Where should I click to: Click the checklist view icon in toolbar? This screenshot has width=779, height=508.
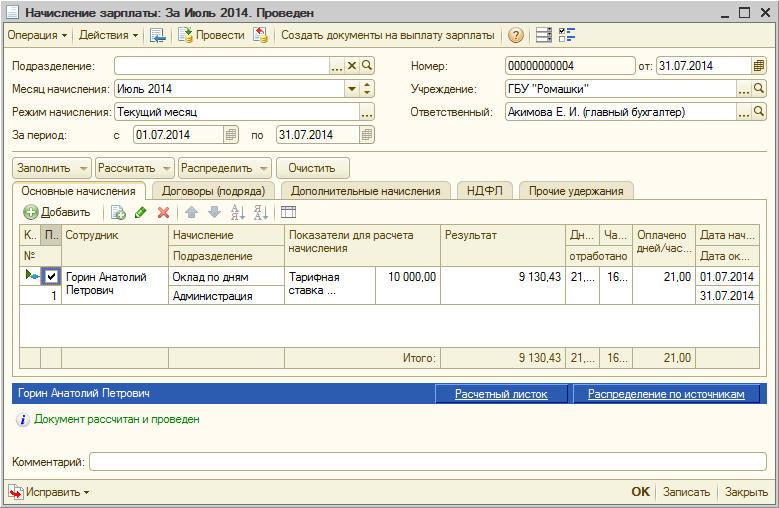[567, 35]
